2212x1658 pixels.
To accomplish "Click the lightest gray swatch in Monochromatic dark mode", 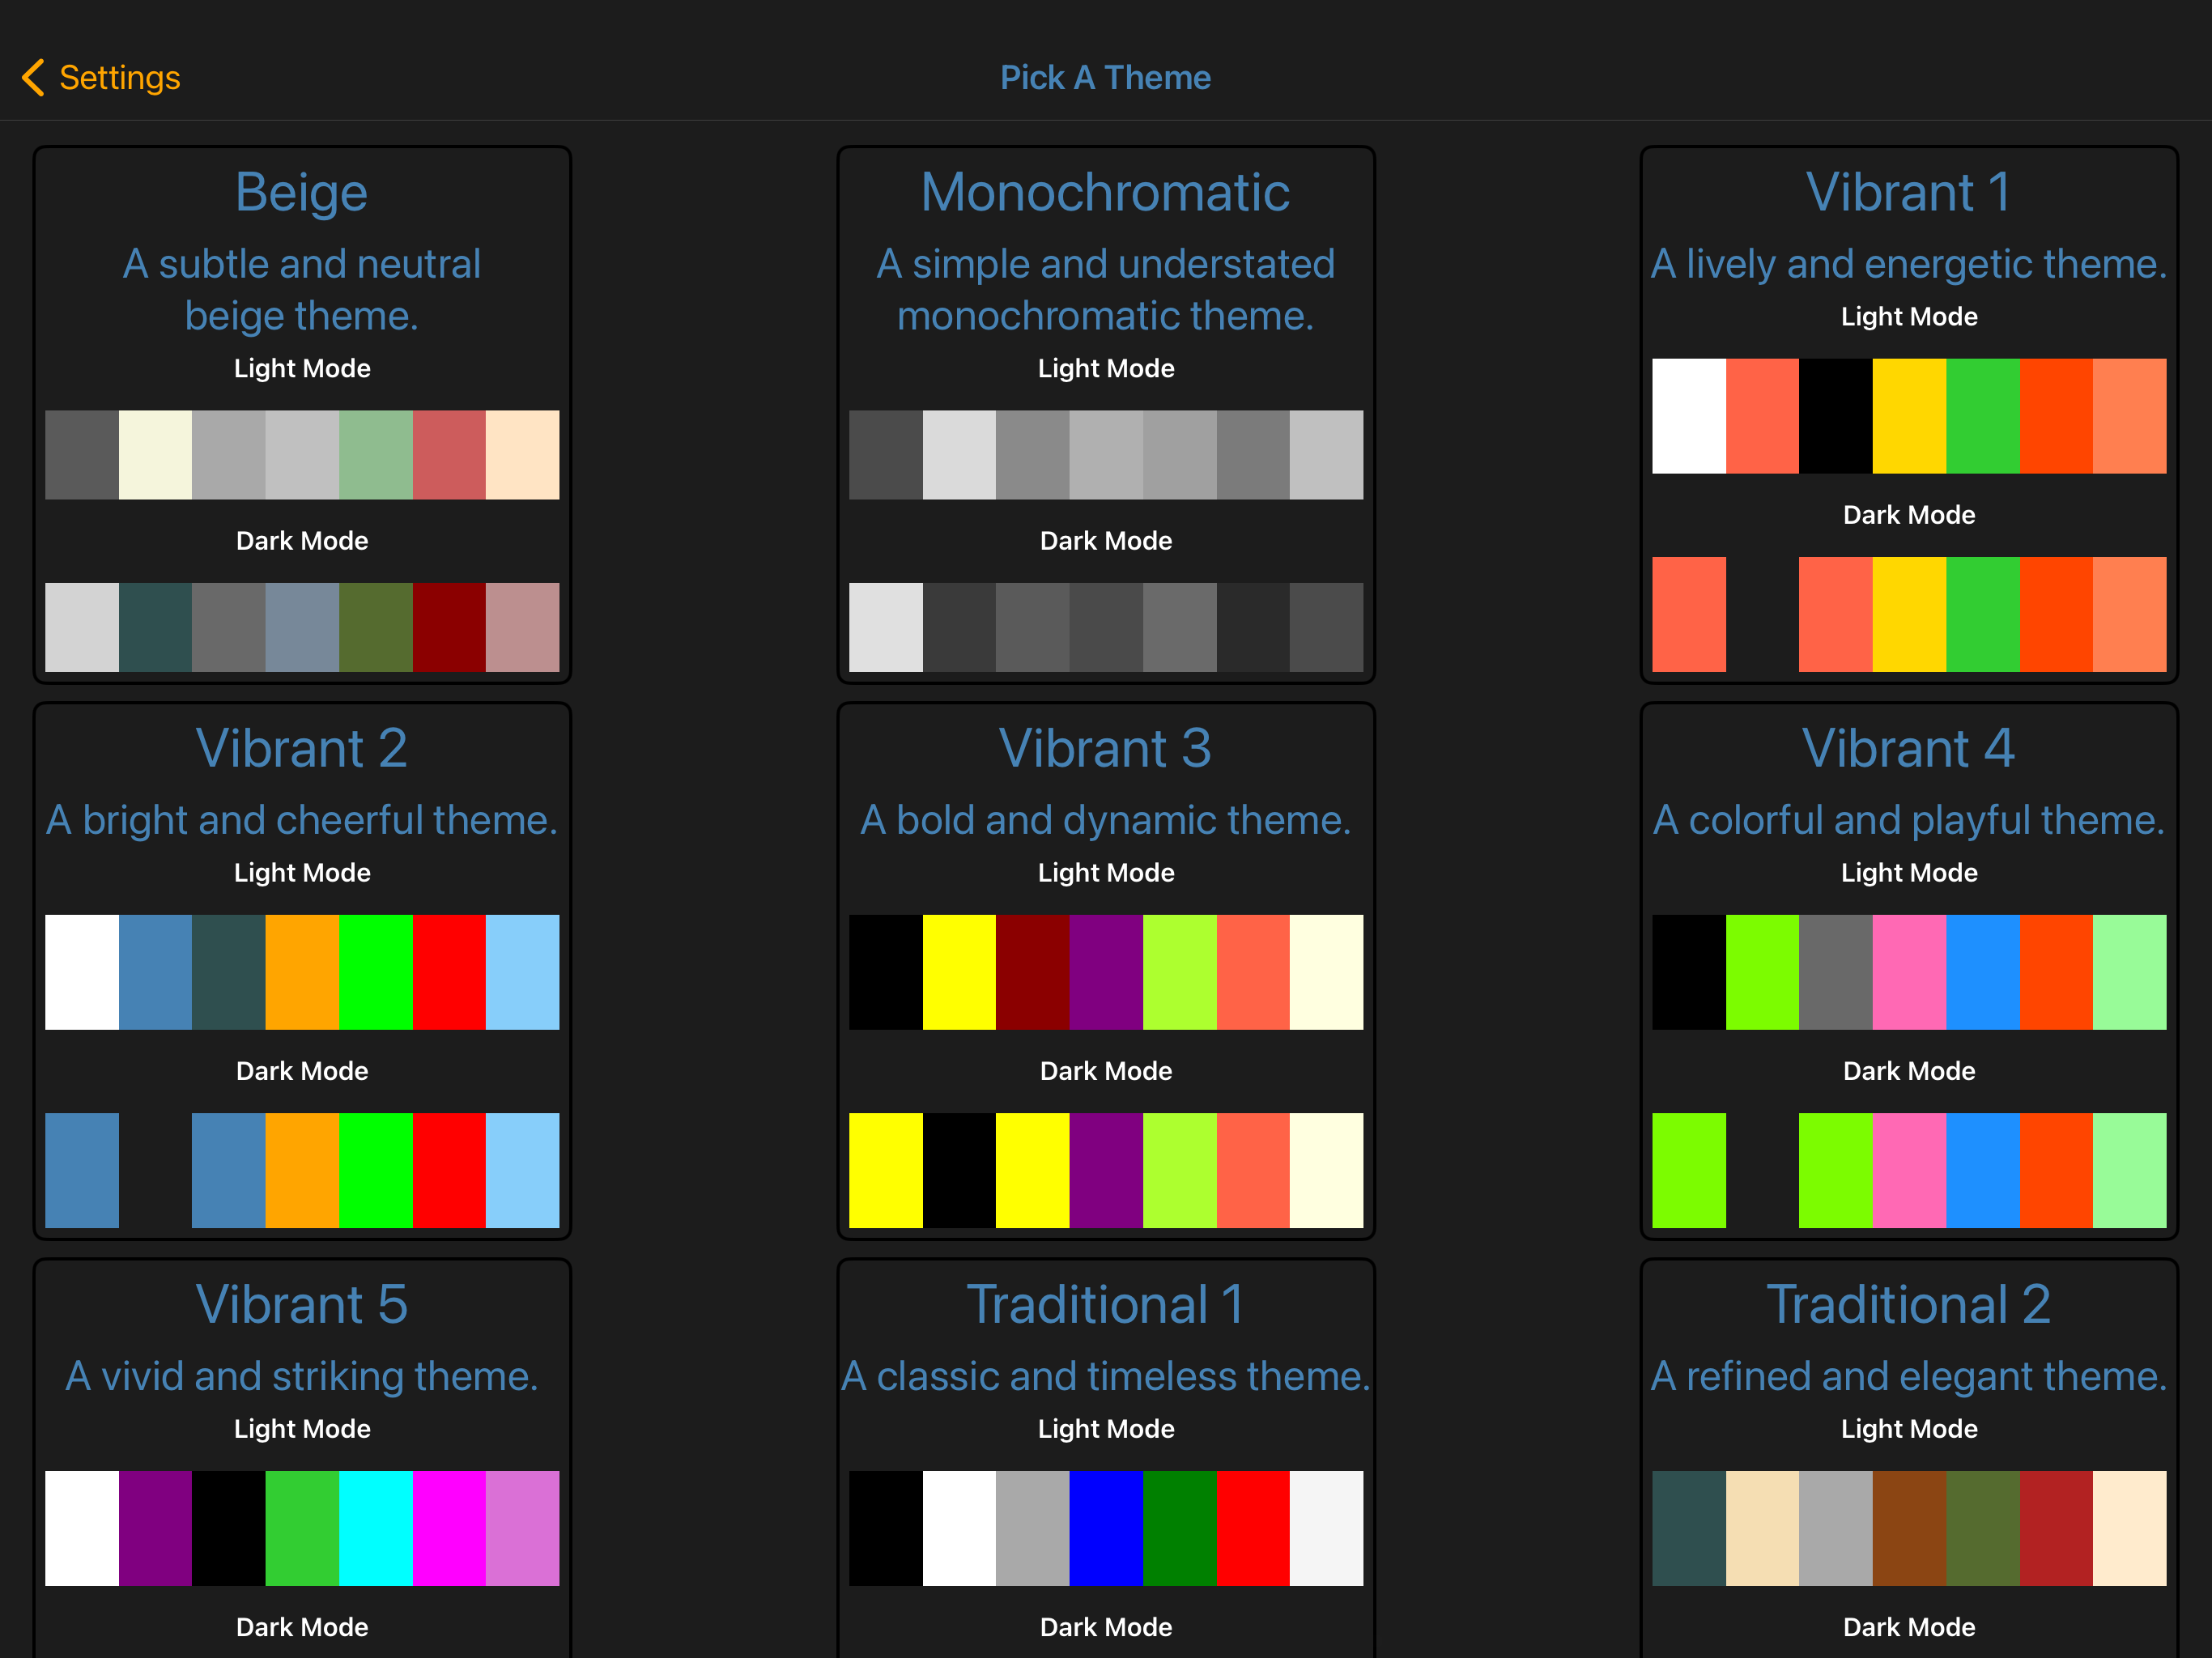I will (886, 627).
